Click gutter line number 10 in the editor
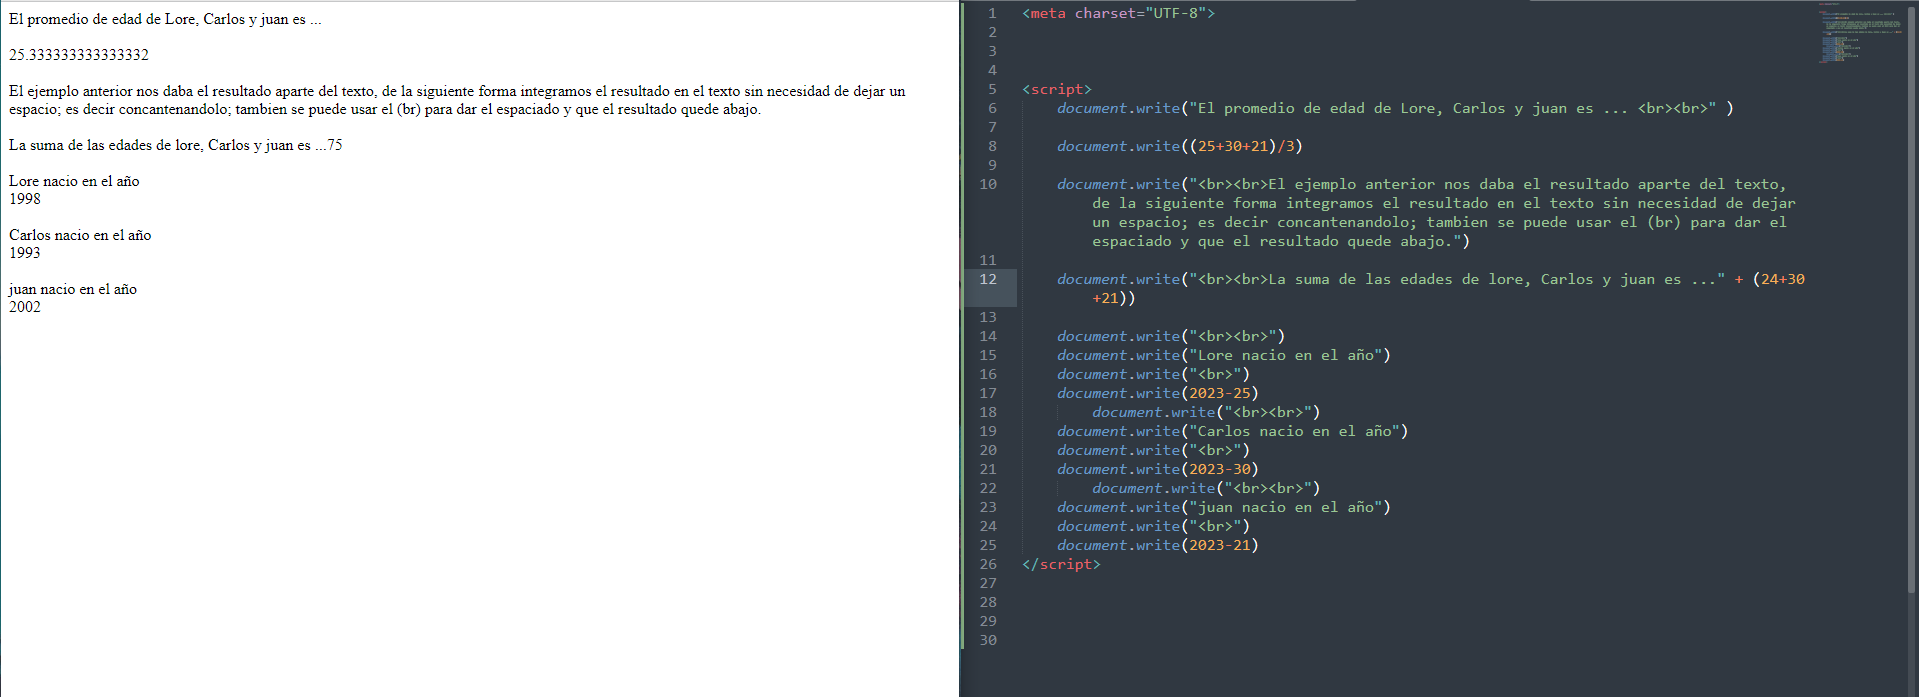 988,184
